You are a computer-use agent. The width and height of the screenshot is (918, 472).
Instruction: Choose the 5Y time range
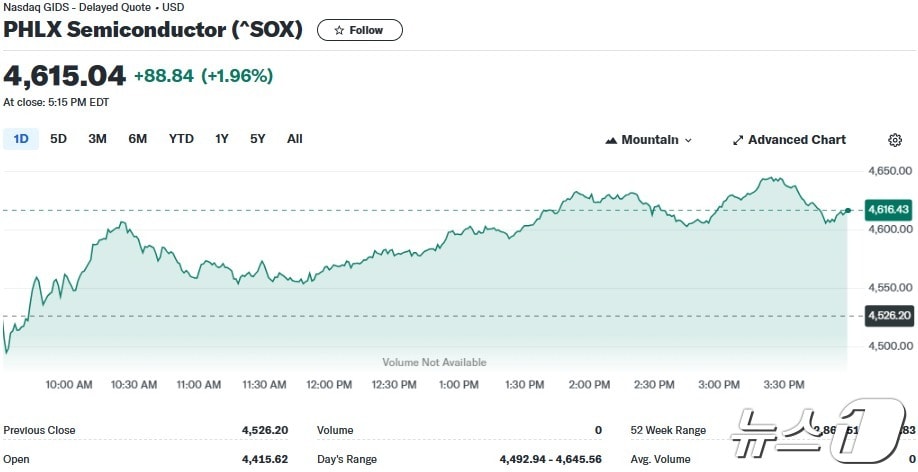pyautogui.click(x=258, y=139)
